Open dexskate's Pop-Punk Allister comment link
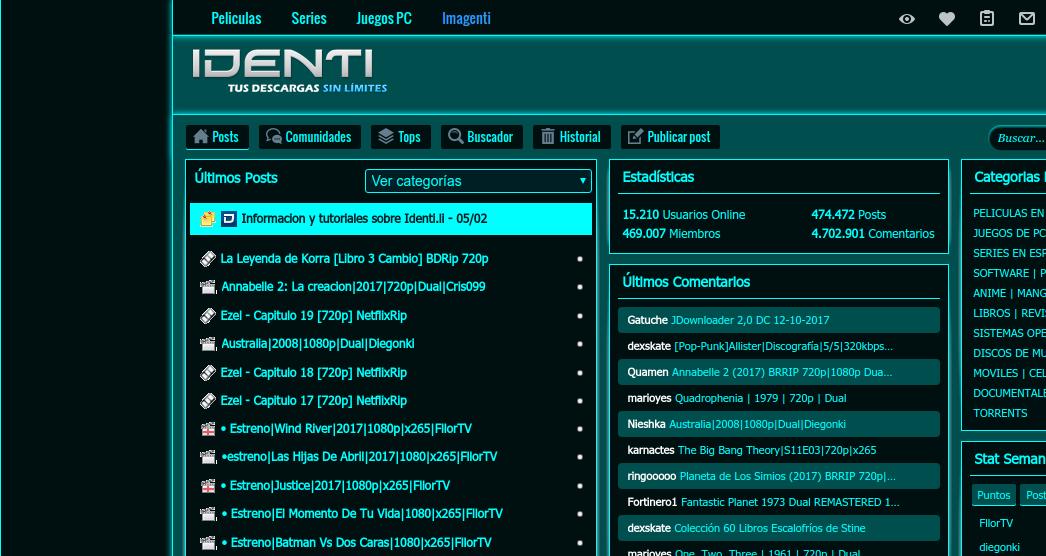 [x=783, y=346]
